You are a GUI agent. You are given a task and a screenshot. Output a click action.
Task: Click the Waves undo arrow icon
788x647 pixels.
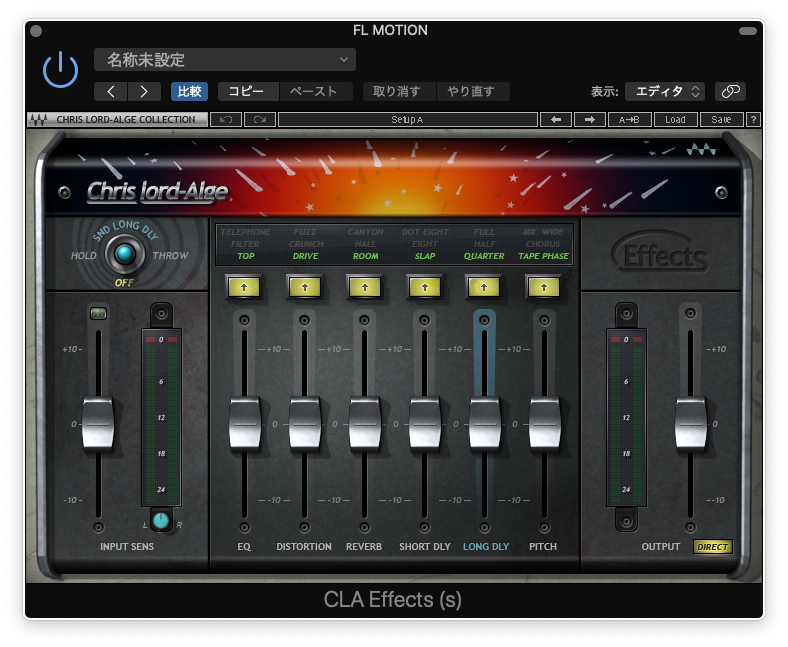[x=226, y=120]
